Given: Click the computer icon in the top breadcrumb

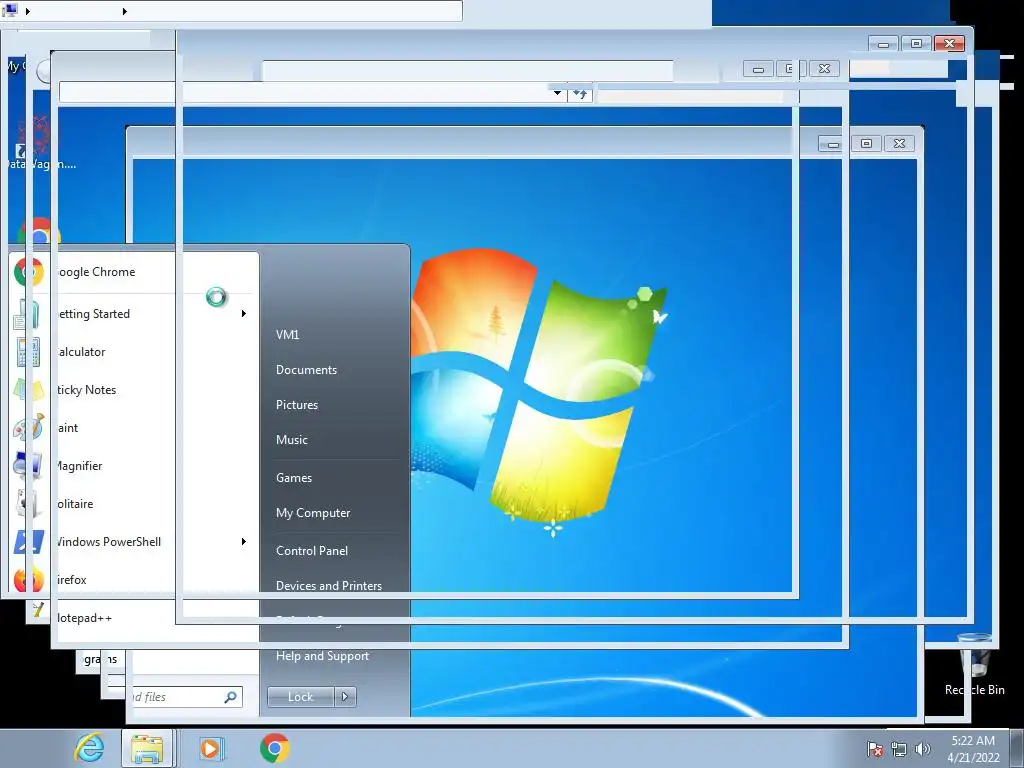Looking at the screenshot, I should click(10, 10).
